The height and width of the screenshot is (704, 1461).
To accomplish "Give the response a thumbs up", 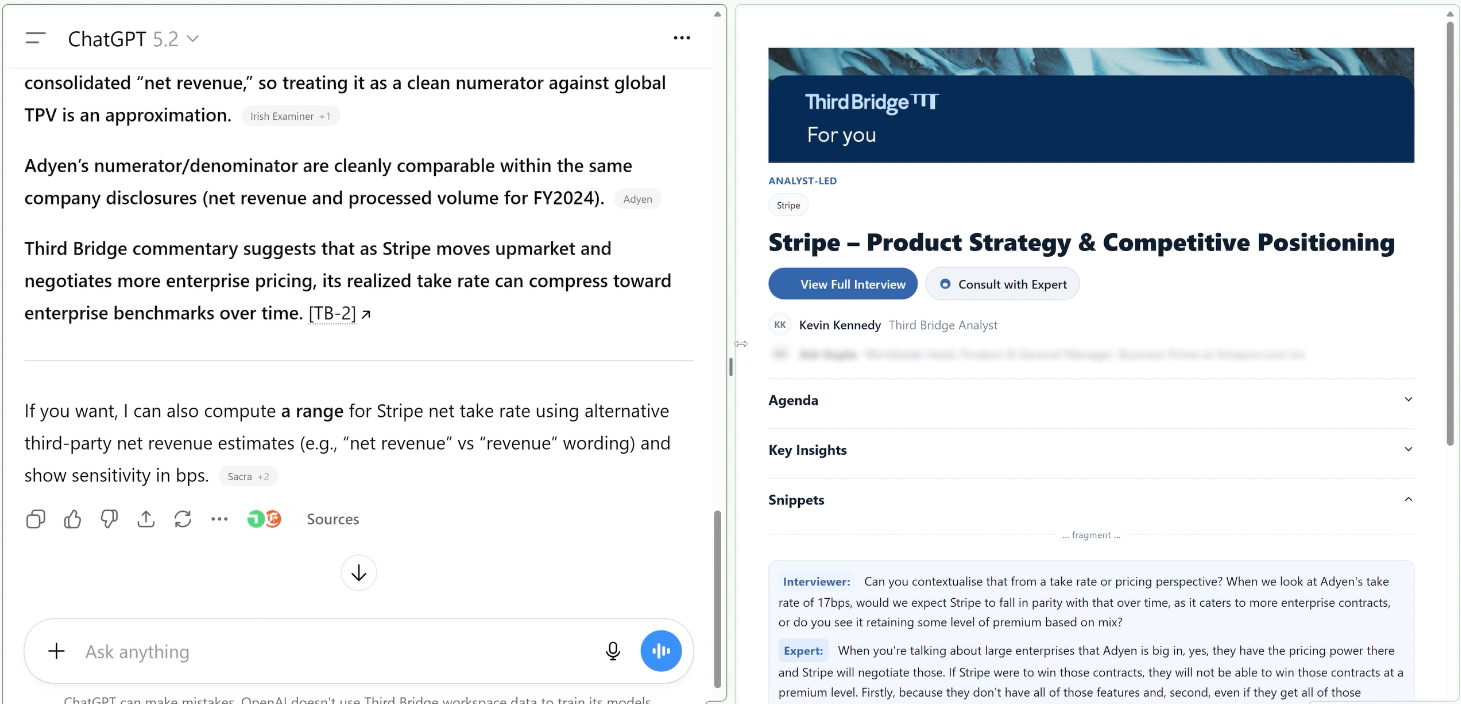I will (x=73, y=519).
